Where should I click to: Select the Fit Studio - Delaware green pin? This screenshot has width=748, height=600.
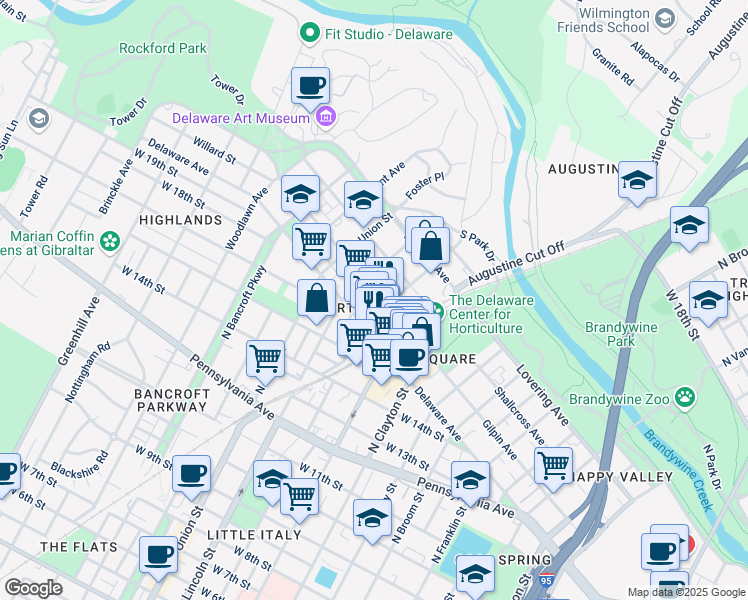[x=310, y=33]
